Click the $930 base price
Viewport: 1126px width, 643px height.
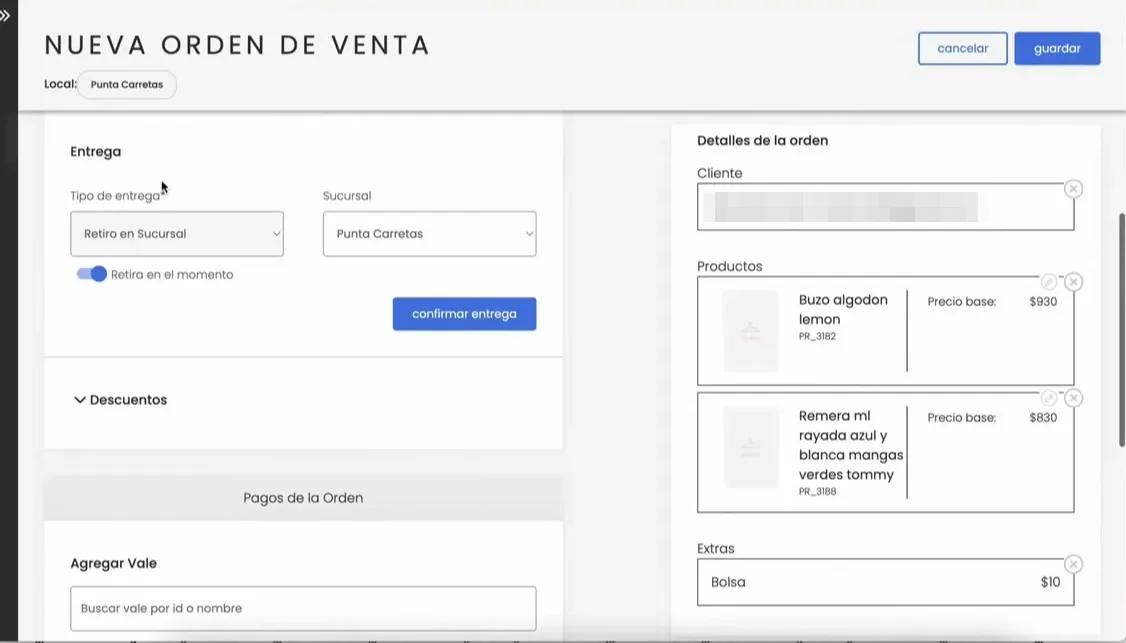point(1043,302)
